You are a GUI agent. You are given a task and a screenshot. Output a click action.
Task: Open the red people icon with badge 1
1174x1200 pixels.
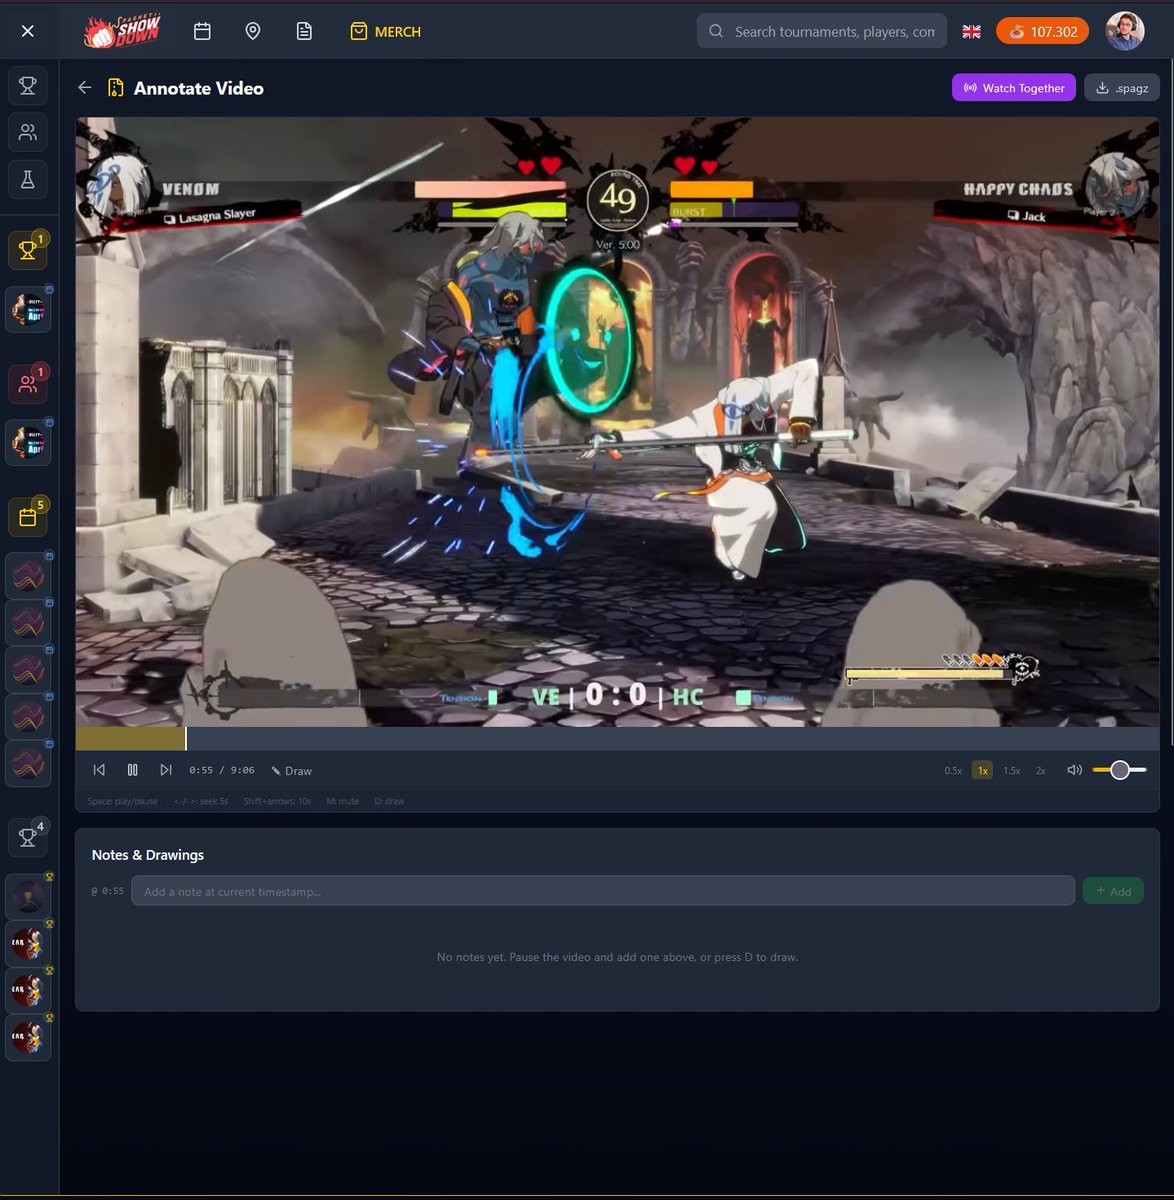point(28,383)
